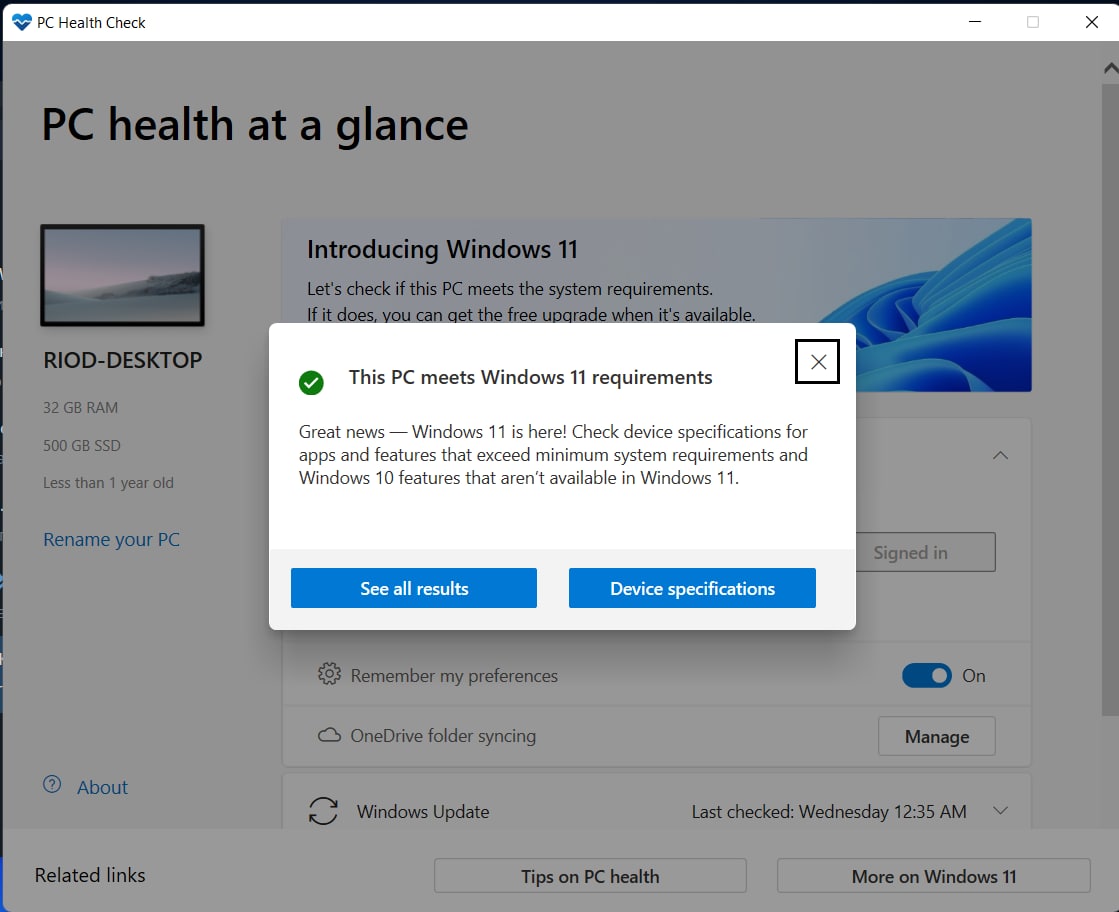Close the PC Health Check window
The height and width of the screenshot is (912, 1119).
pyautogui.click(x=1091, y=22)
